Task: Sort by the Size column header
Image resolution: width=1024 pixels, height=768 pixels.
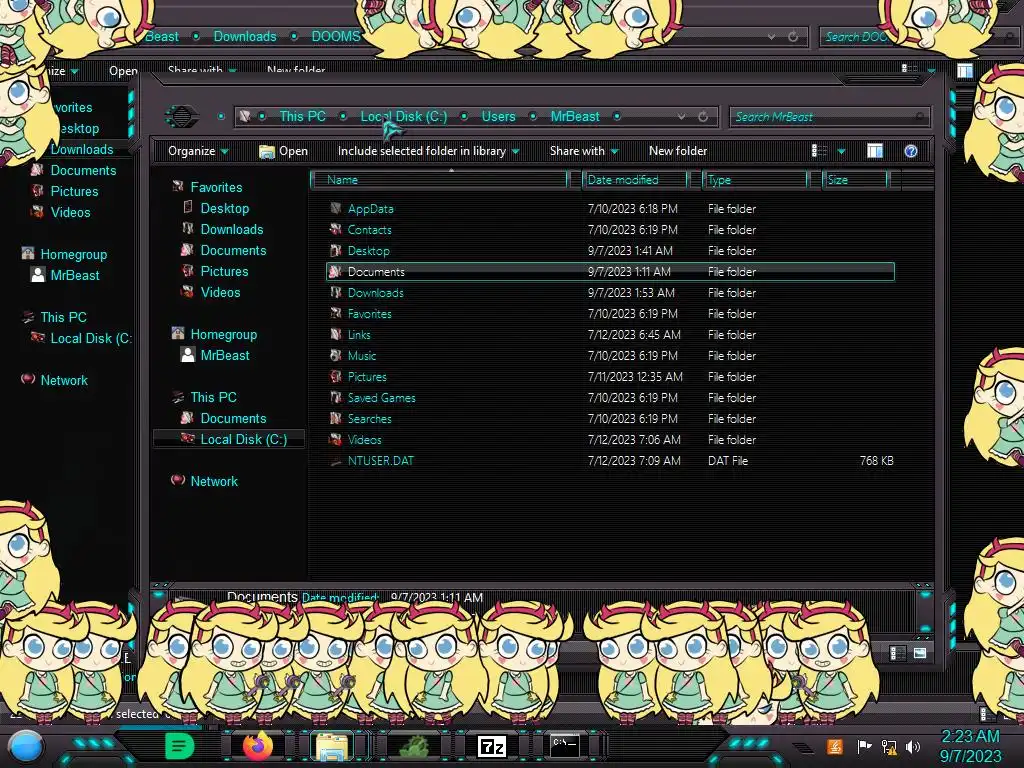Action: [x=855, y=180]
